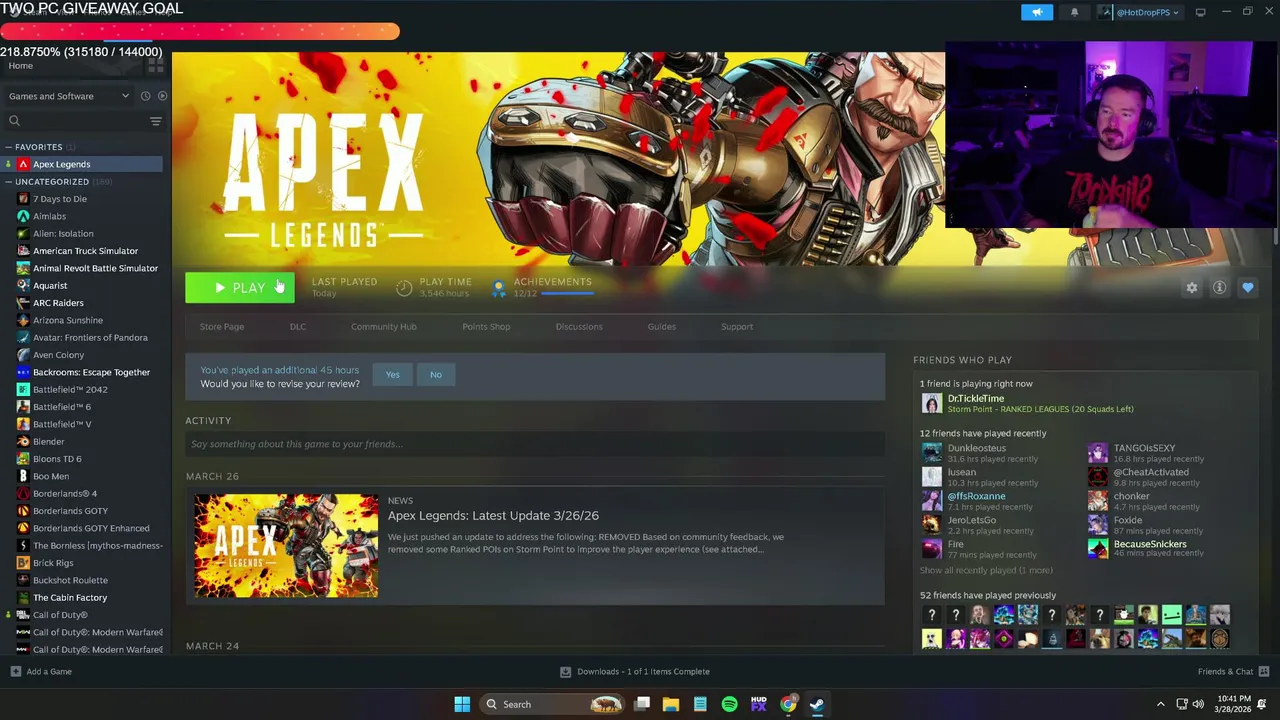This screenshot has width=1280, height=720.
Task: Open the Discussions tab
Action: [x=579, y=327]
